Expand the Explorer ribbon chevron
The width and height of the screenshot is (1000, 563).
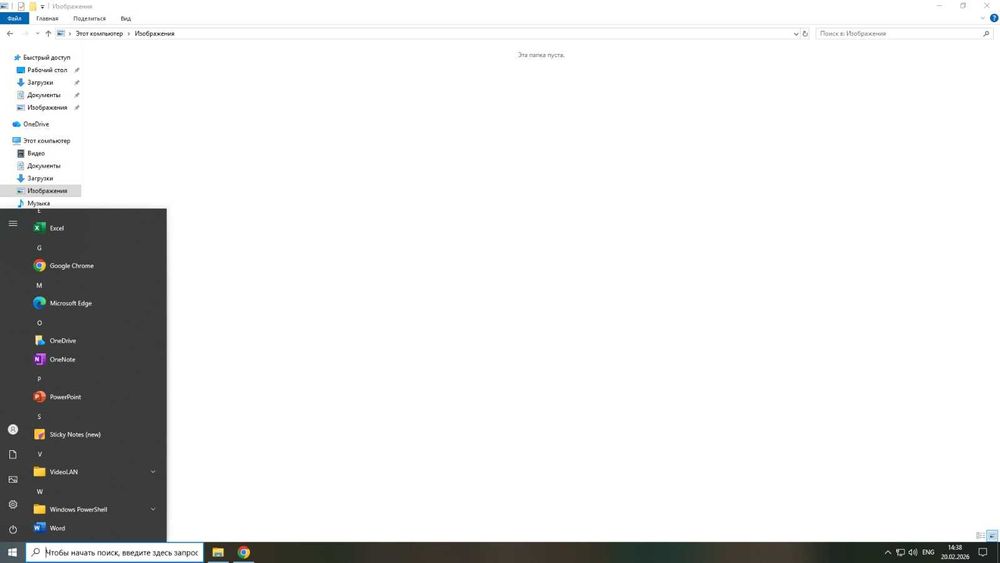coord(983,18)
